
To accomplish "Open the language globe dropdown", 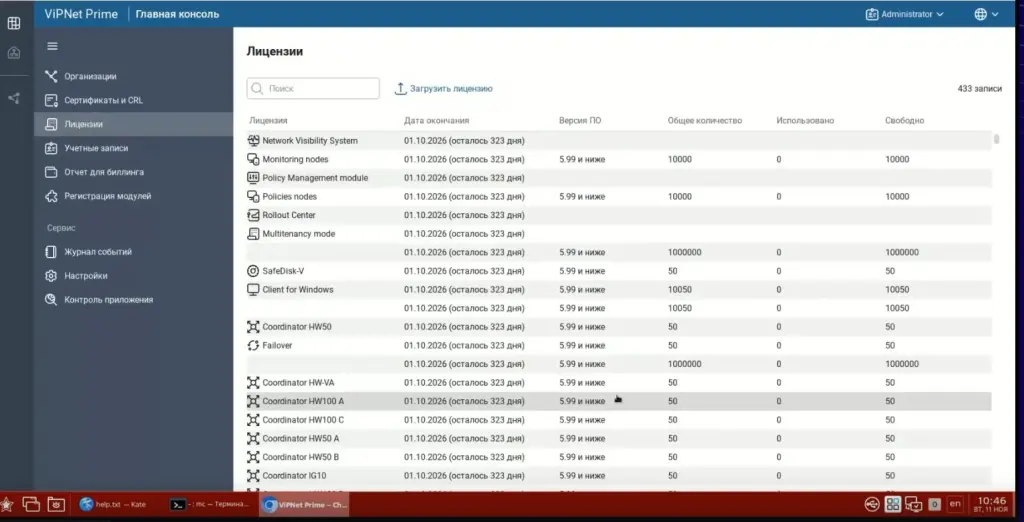I will pos(986,14).
